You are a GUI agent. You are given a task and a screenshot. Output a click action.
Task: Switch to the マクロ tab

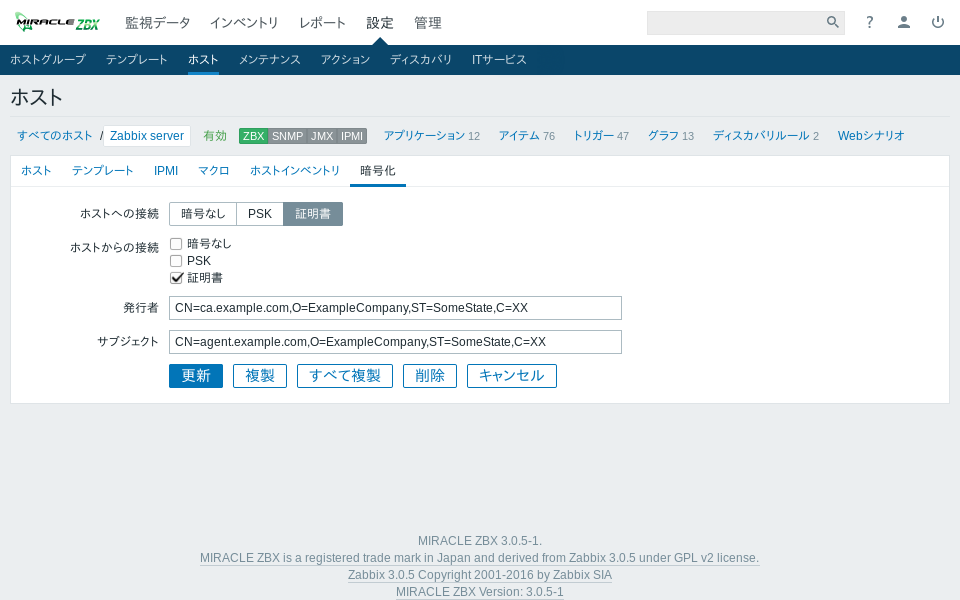pos(213,171)
